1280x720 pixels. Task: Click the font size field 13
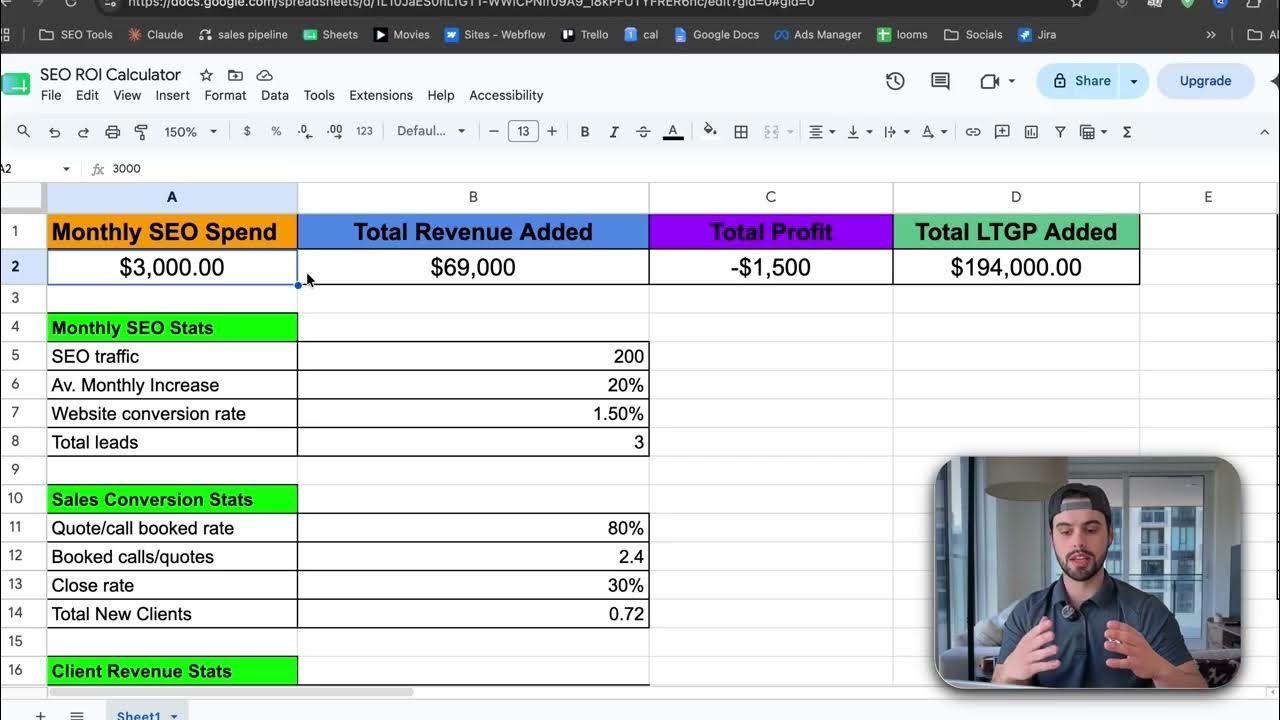point(523,132)
